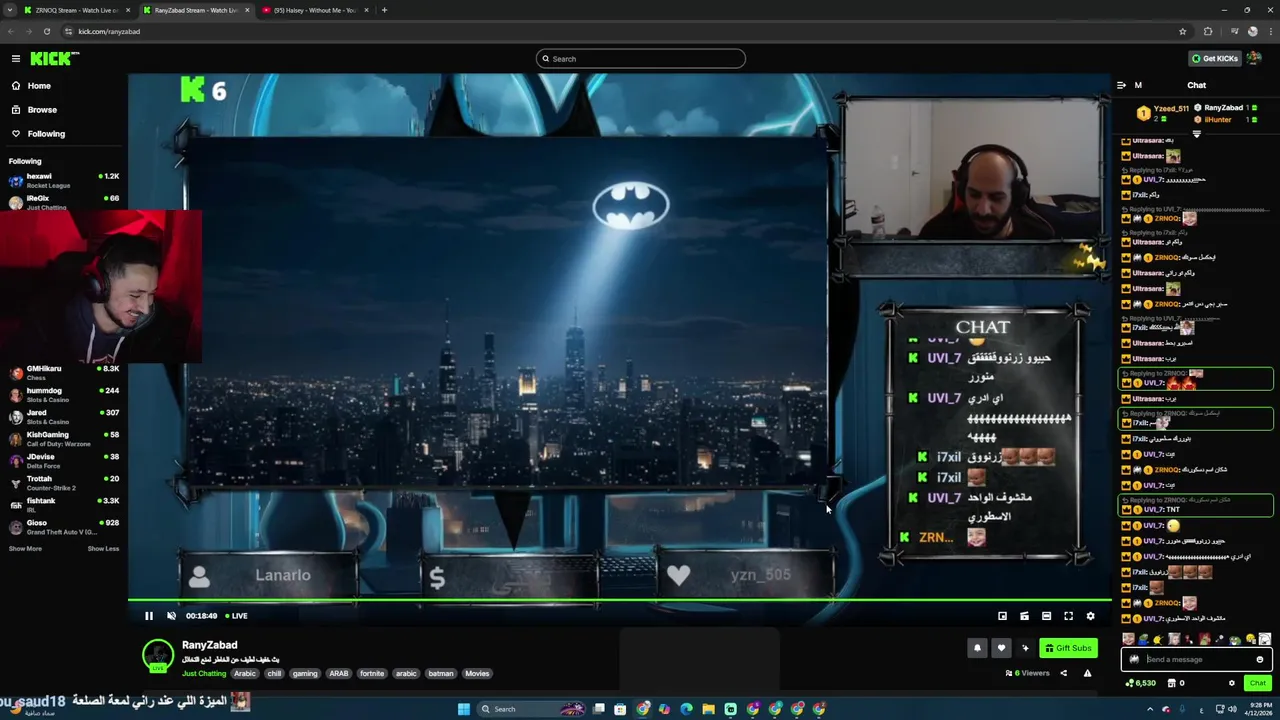
Task: Select the Arabic tag
Action: [245, 674]
